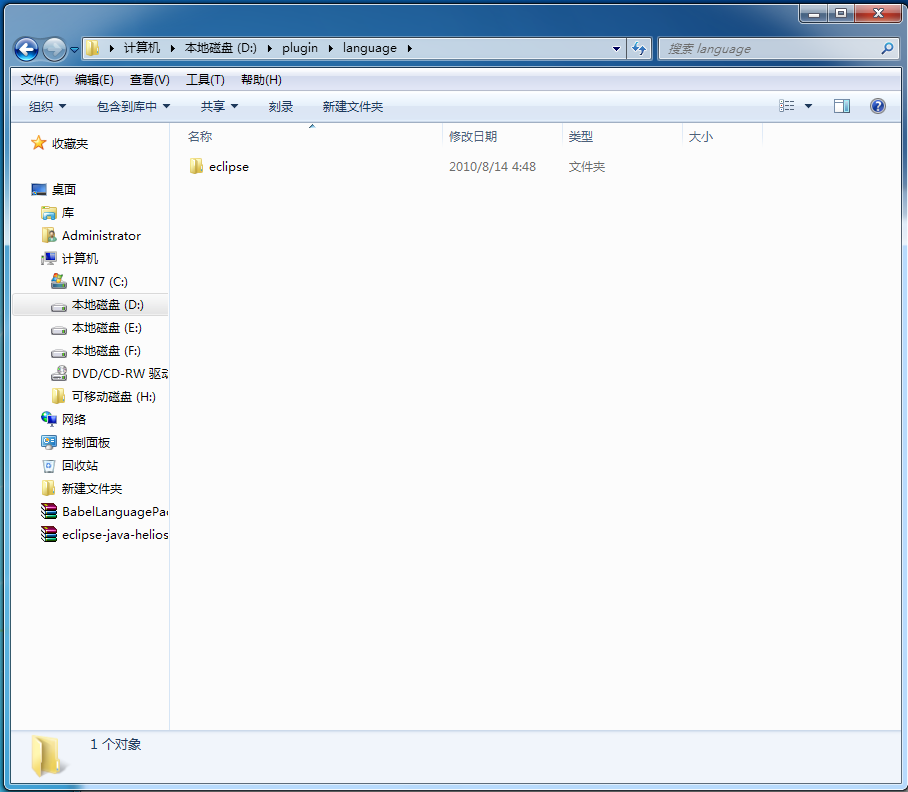Click the 计算机 computer icon in tree
908x792 pixels.
(49, 258)
